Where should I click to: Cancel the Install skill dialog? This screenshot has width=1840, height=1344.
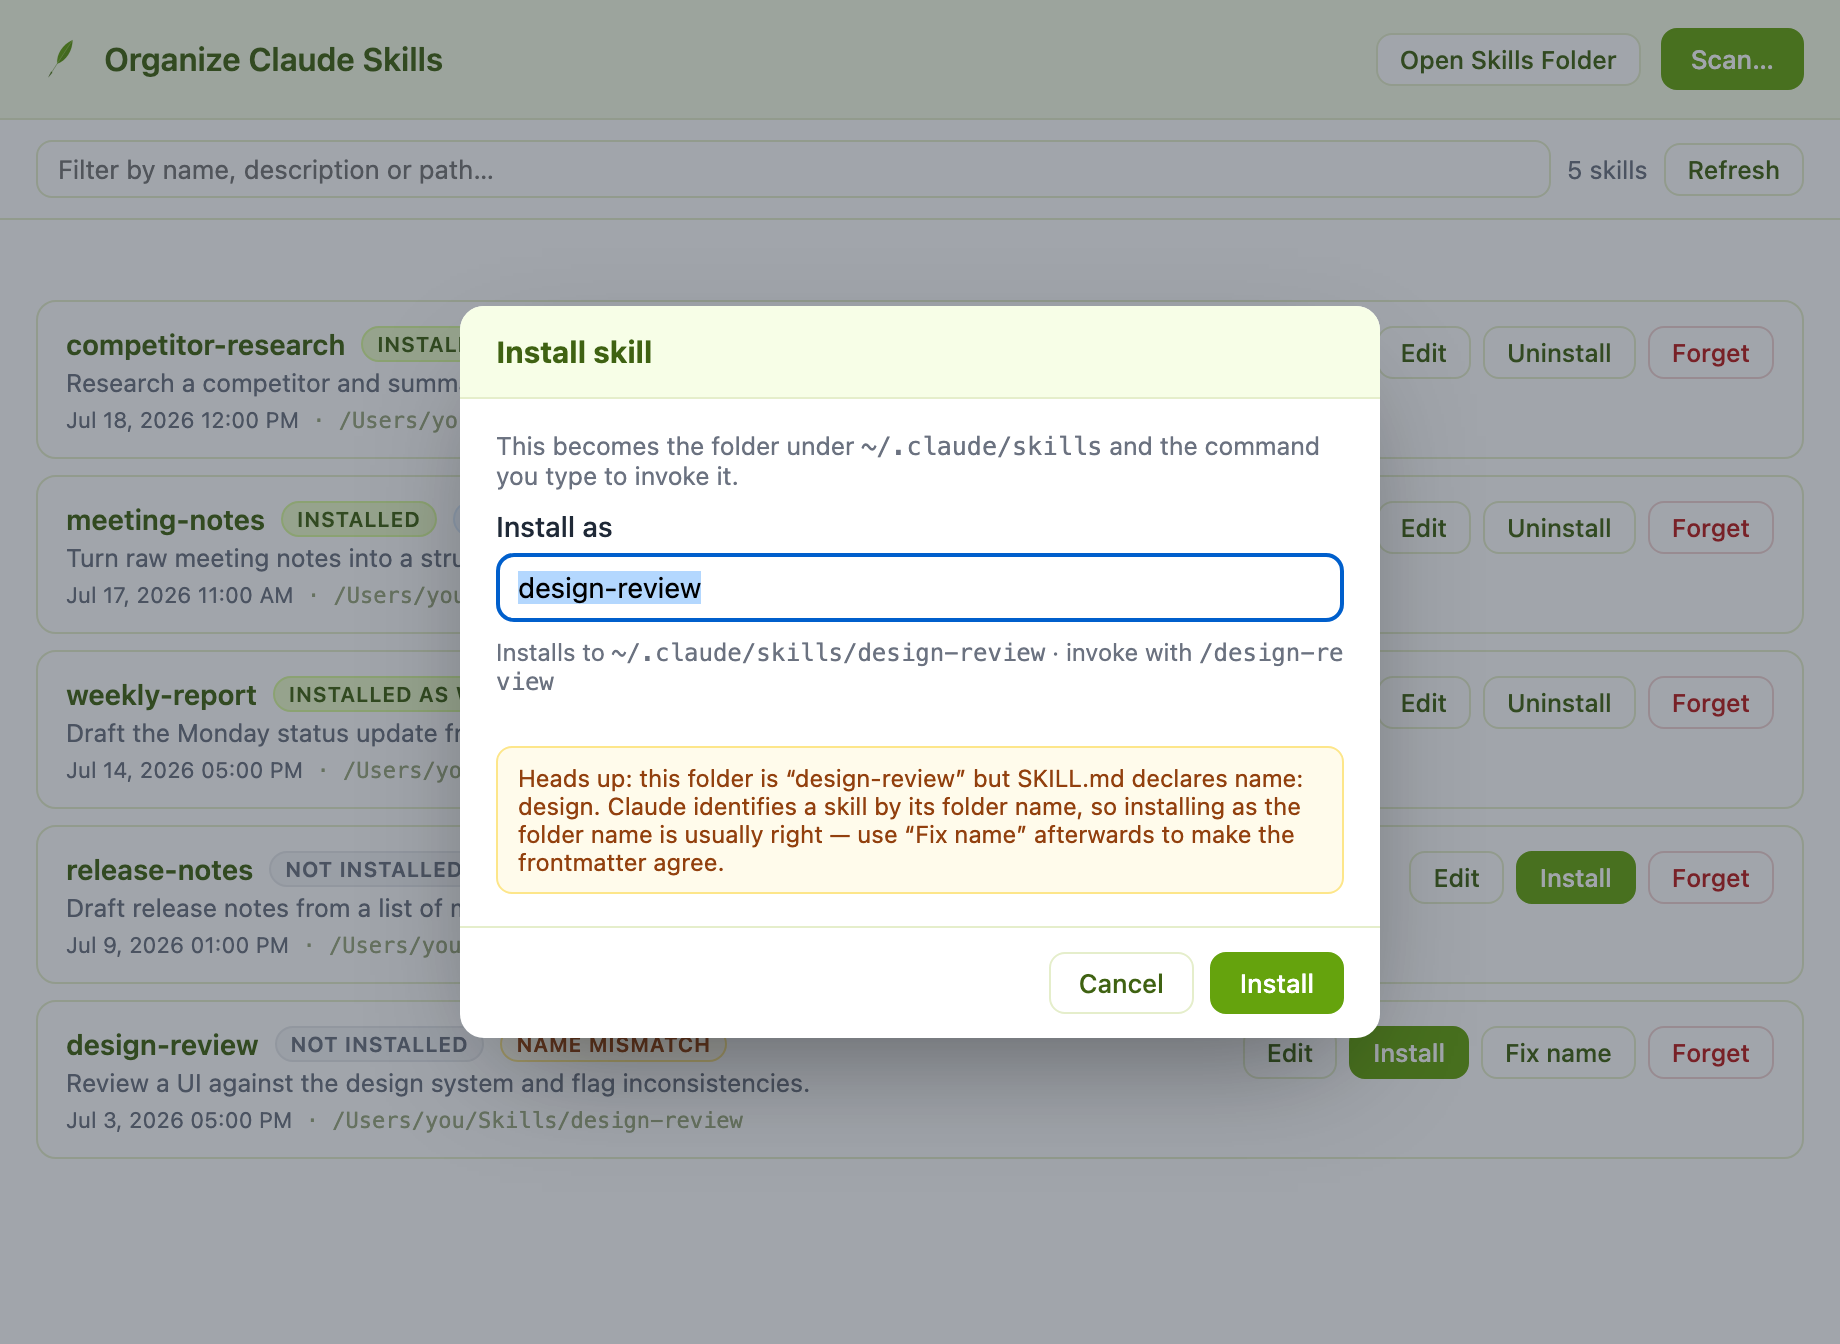(1121, 983)
